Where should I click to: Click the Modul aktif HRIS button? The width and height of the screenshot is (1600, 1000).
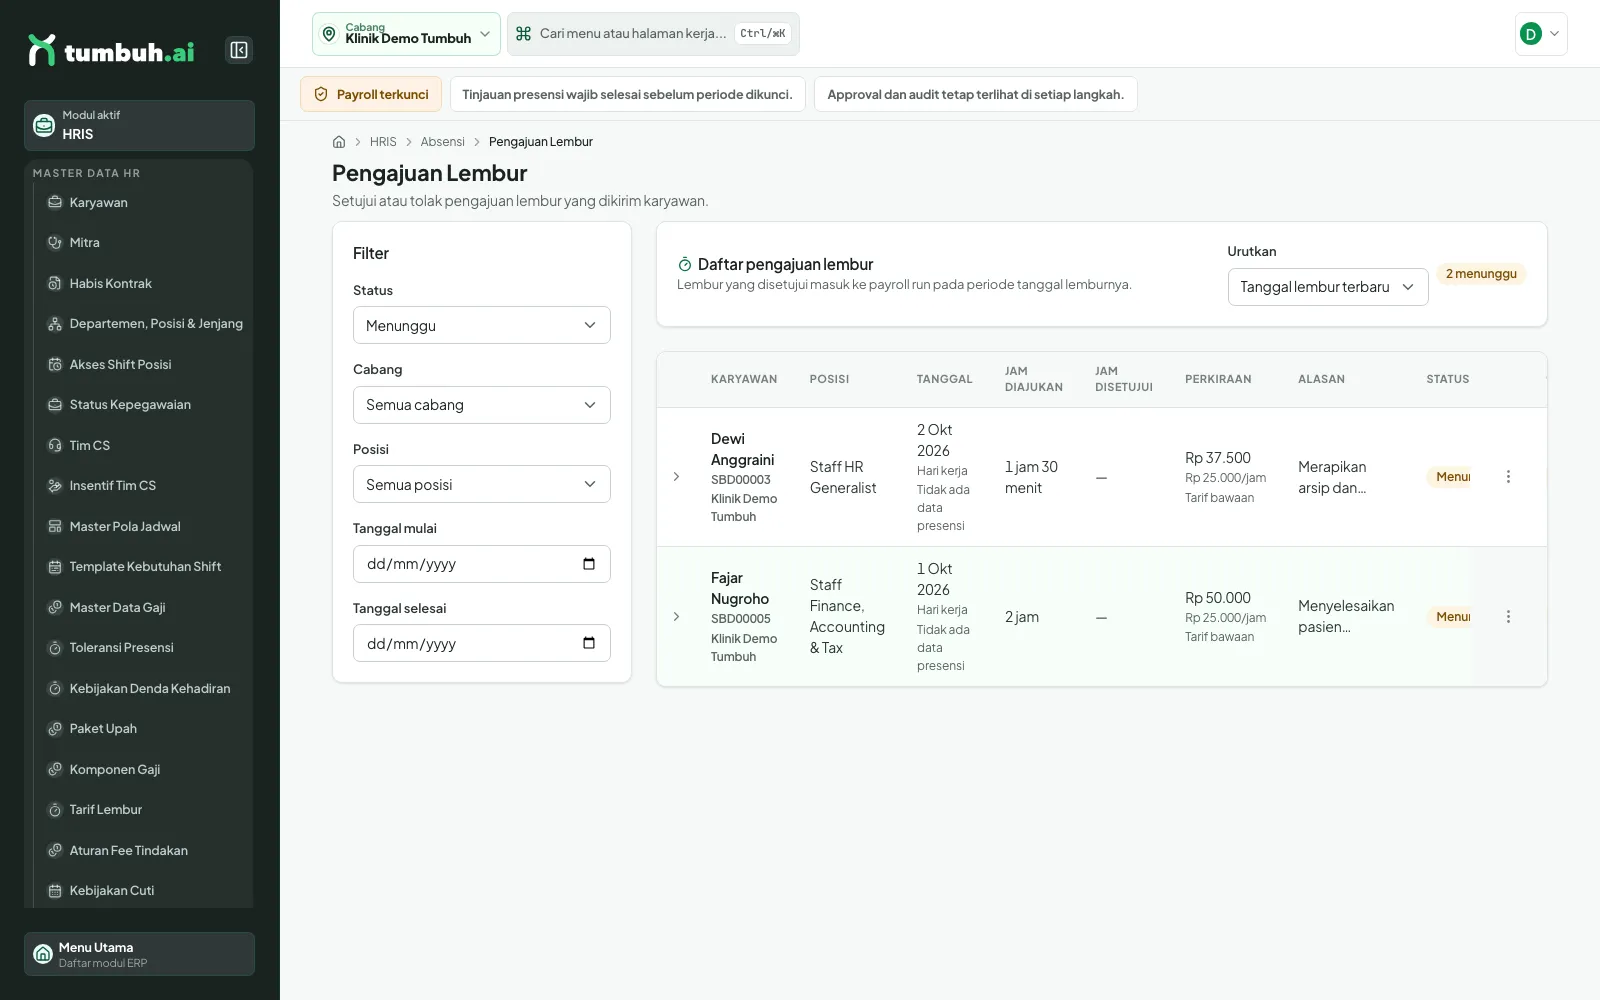pyautogui.click(x=139, y=125)
